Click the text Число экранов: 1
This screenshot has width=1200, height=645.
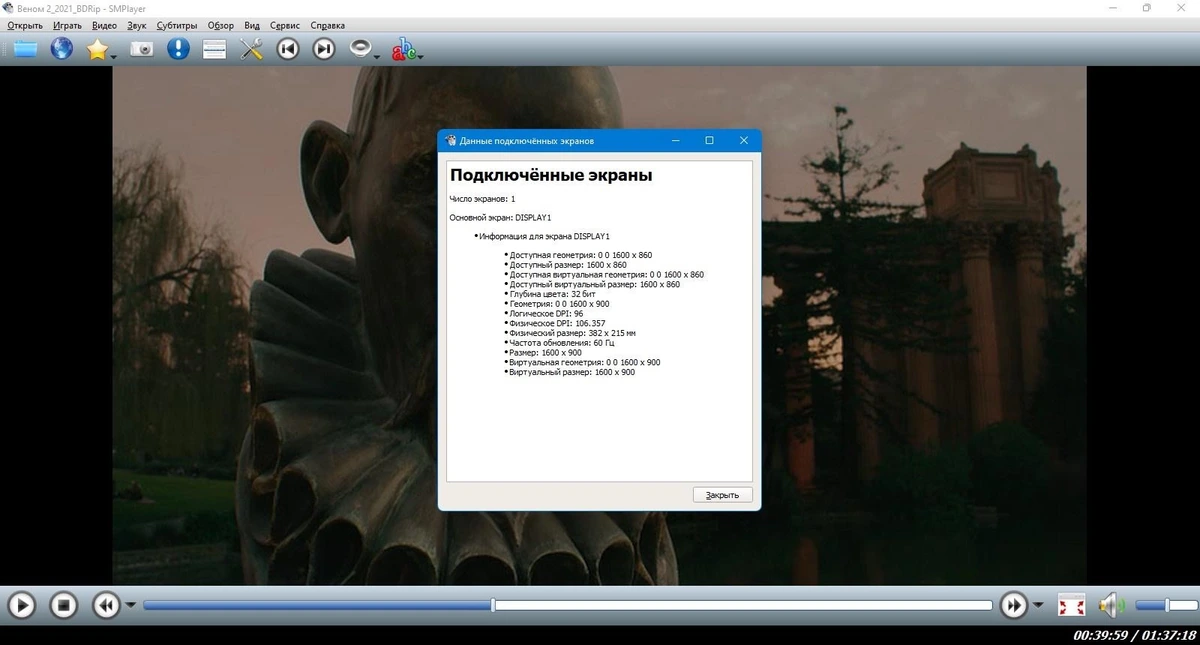(482, 199)
